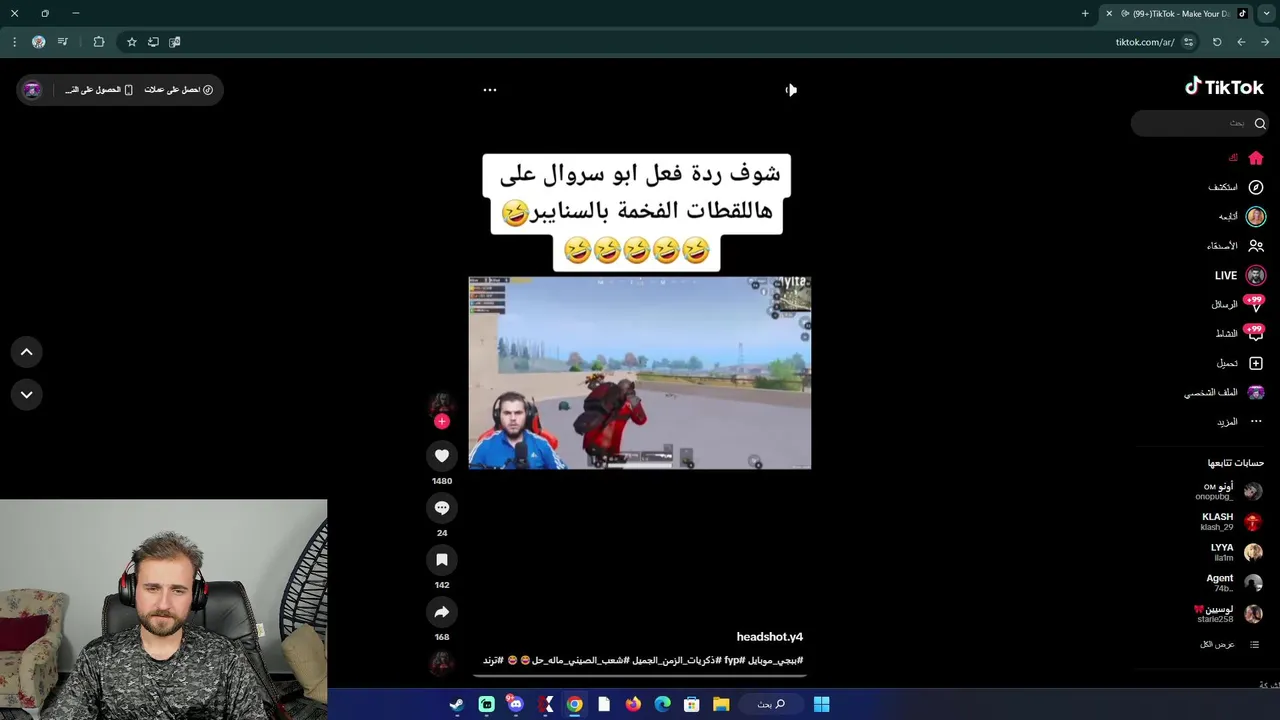Viewport: 1280px width, 720px height.
Task: Open followed account onopubg_
Action: [x=1229, y=491]
